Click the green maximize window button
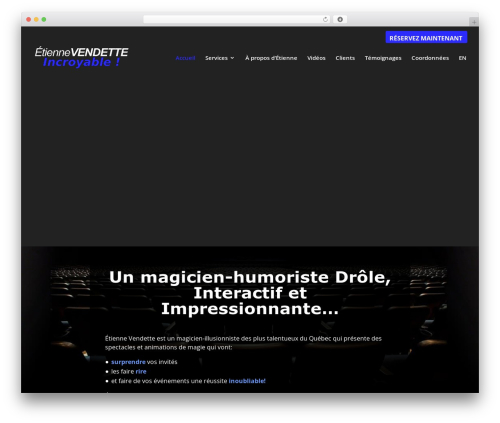The image size is (500, 423). point(44,19)
